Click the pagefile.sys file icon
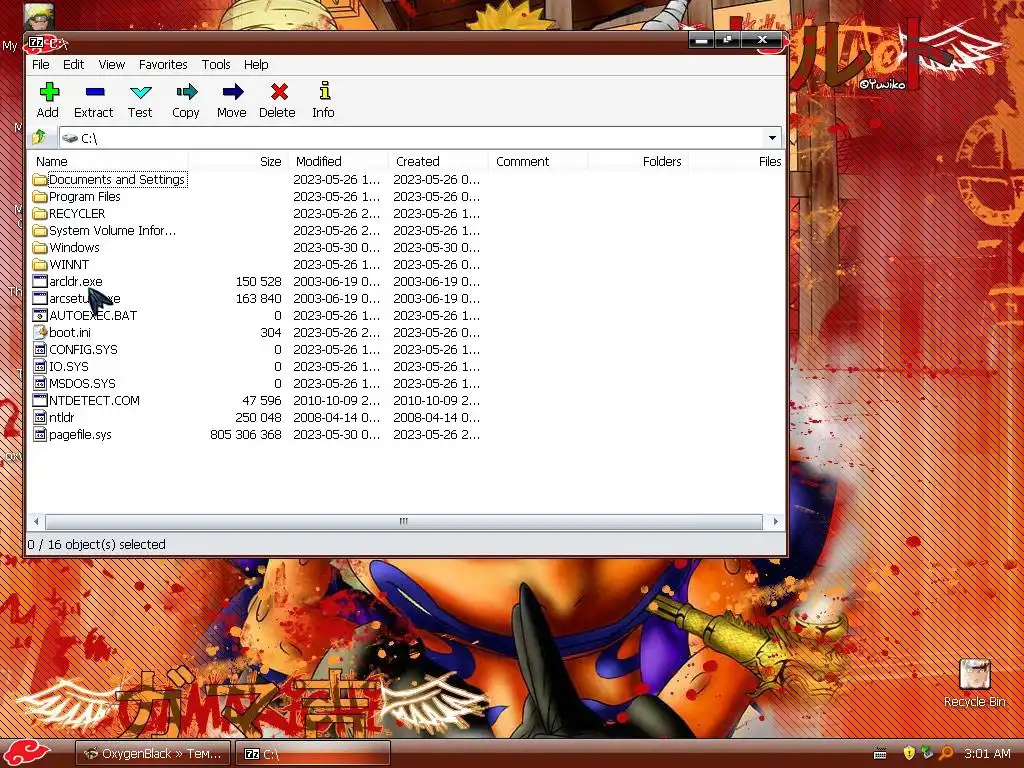This screenshot has height=768, width=1024. click(x=40, y=434)
